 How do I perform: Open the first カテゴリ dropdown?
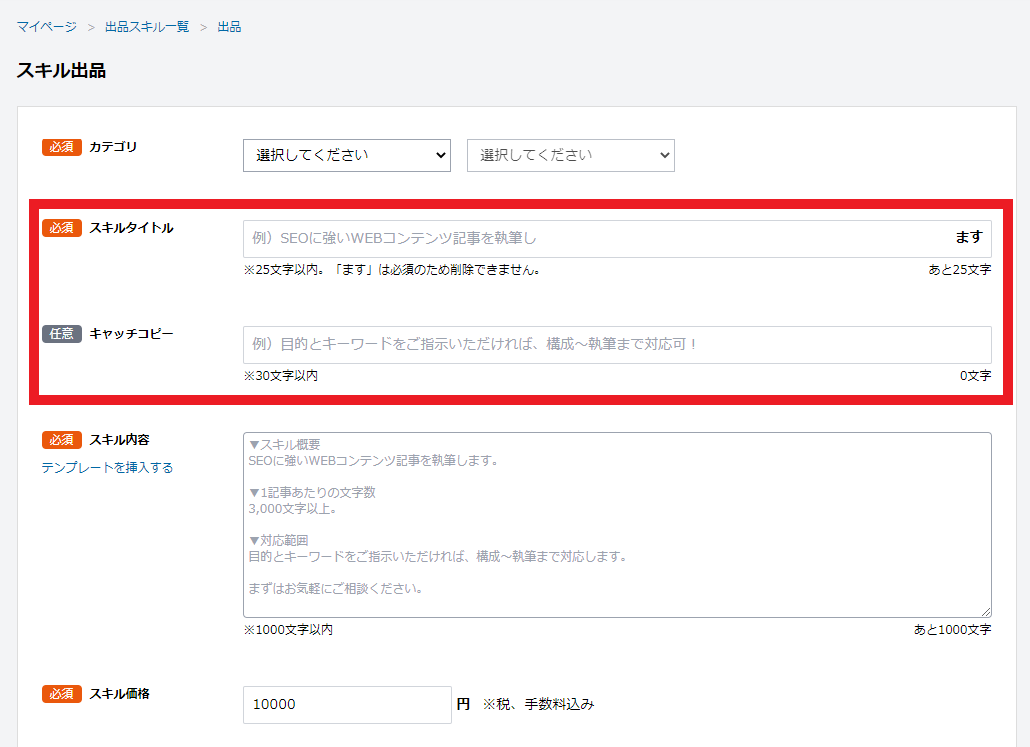tap(346, 155)
